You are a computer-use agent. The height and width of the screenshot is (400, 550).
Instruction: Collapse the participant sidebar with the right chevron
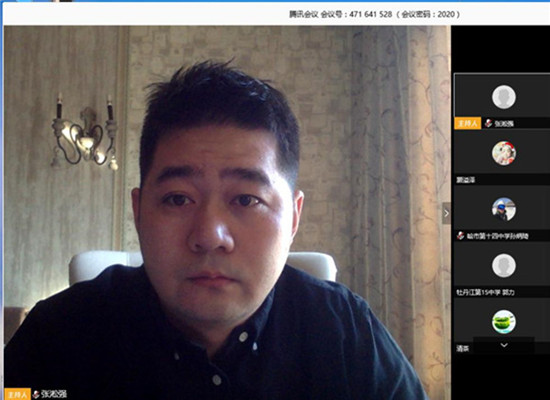pyautogui.click(x=447, y=213)
